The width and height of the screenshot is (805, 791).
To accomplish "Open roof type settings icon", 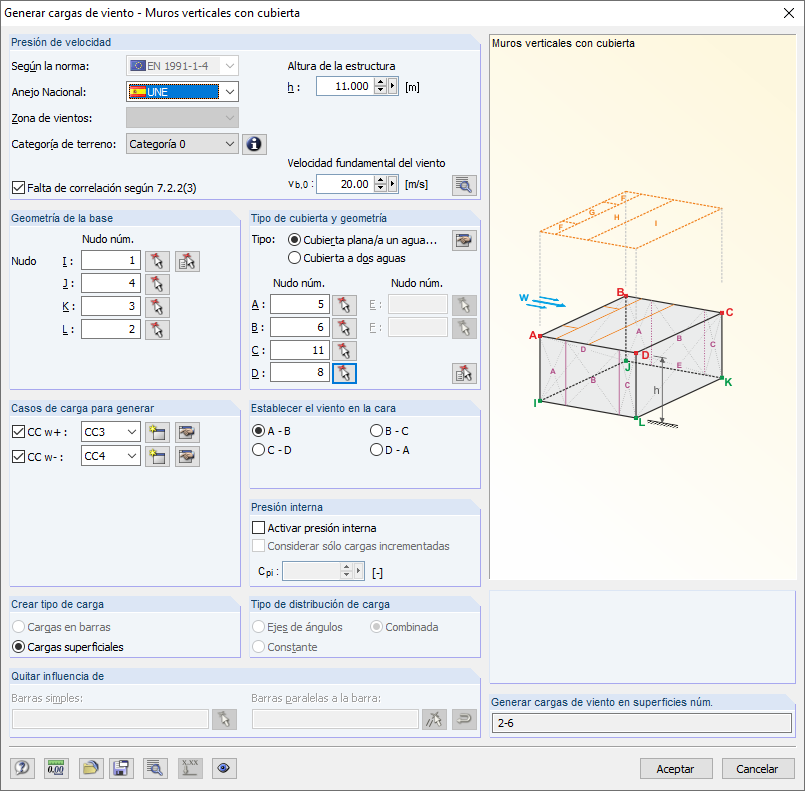I will 464,240.
